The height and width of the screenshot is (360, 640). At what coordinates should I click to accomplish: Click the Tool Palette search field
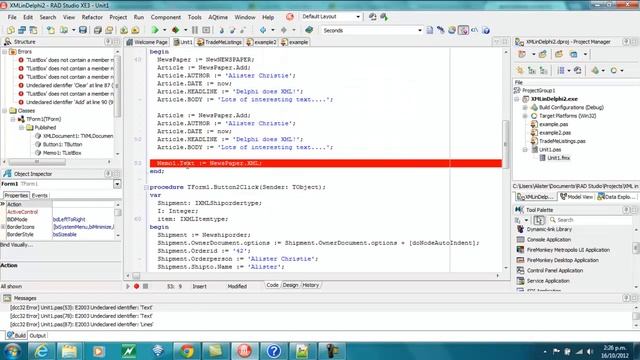point(590,220)
